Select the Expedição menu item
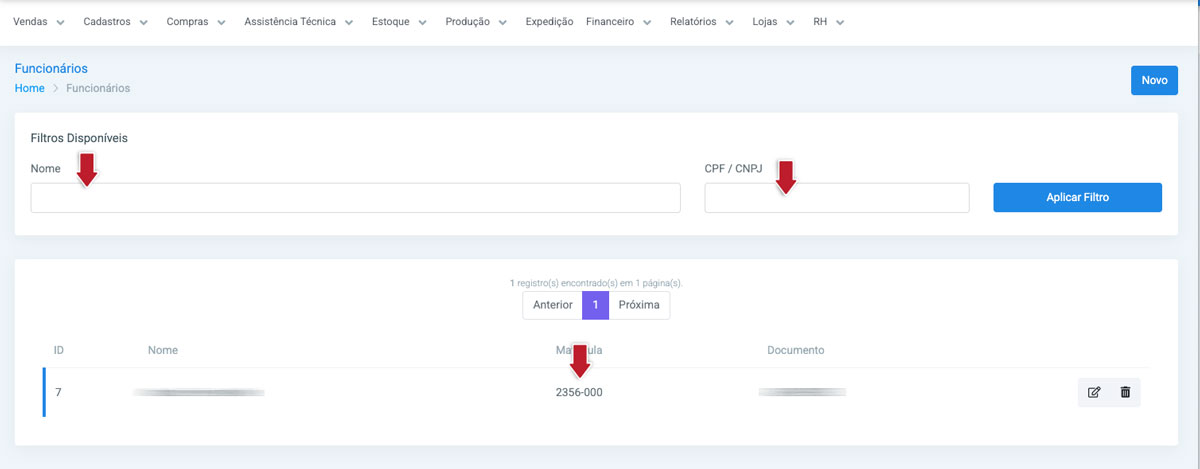The image size is (1200, 469). coord(549,22)
